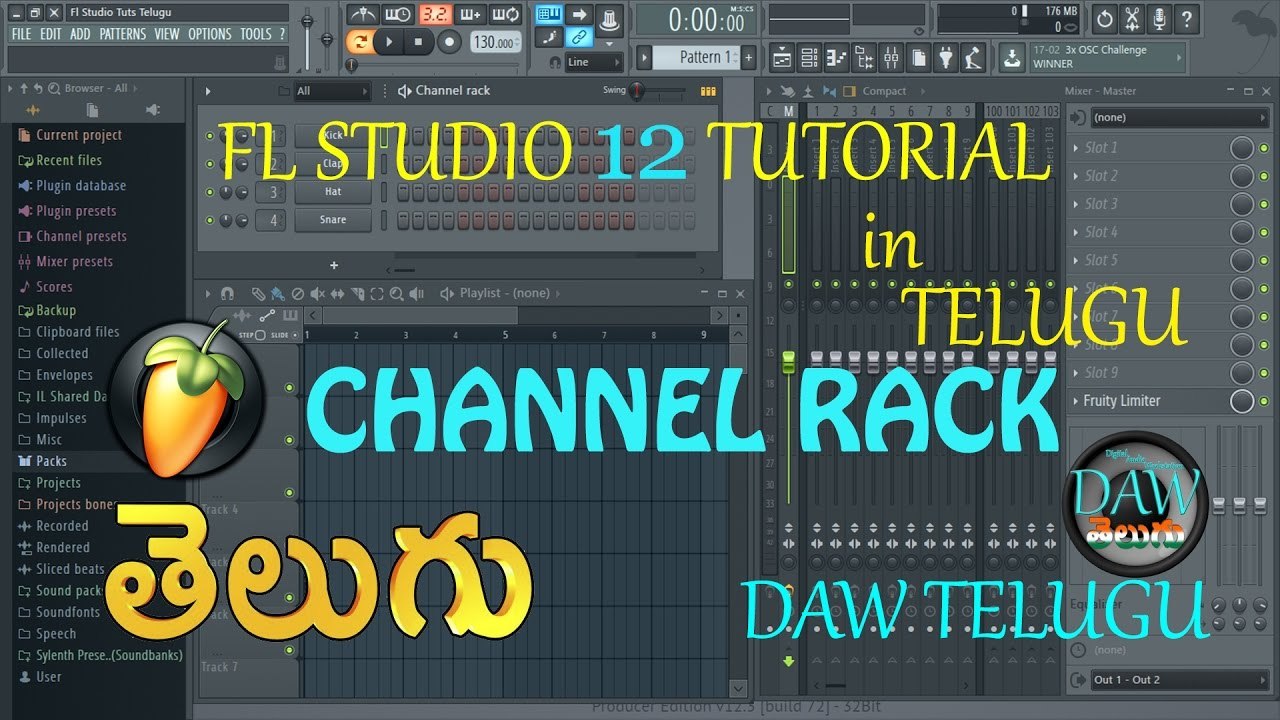Viewport: 1280px width, 720px height.
Task: Select the paint brush tool in Playlist
Action: point(277,294)
